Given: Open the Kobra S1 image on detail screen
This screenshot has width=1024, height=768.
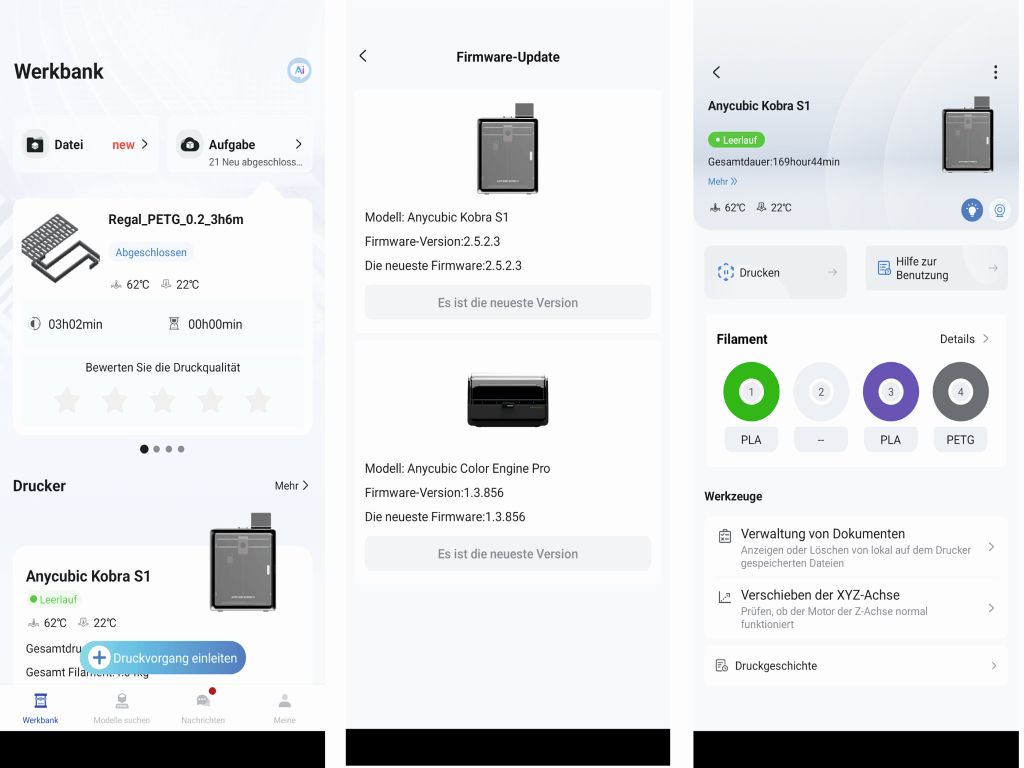Looking at the screenshot, I should pos(968,135).
